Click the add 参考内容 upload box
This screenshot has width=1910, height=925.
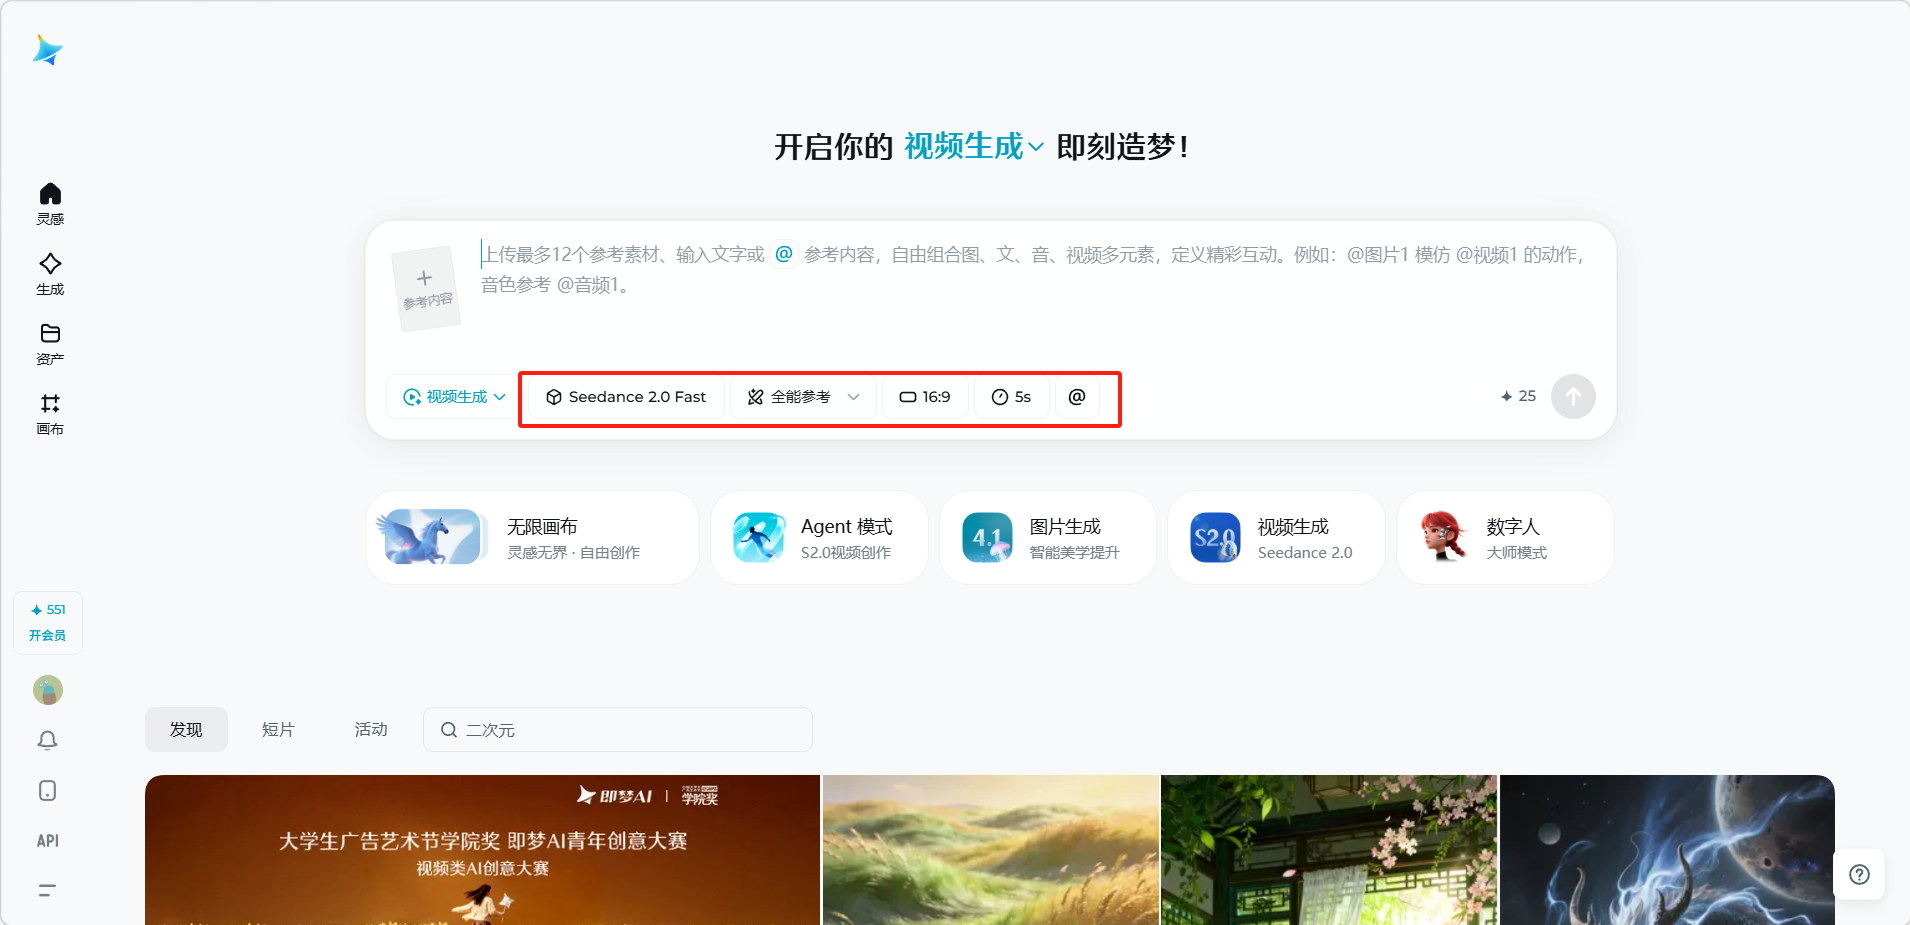tap(426, 288)
